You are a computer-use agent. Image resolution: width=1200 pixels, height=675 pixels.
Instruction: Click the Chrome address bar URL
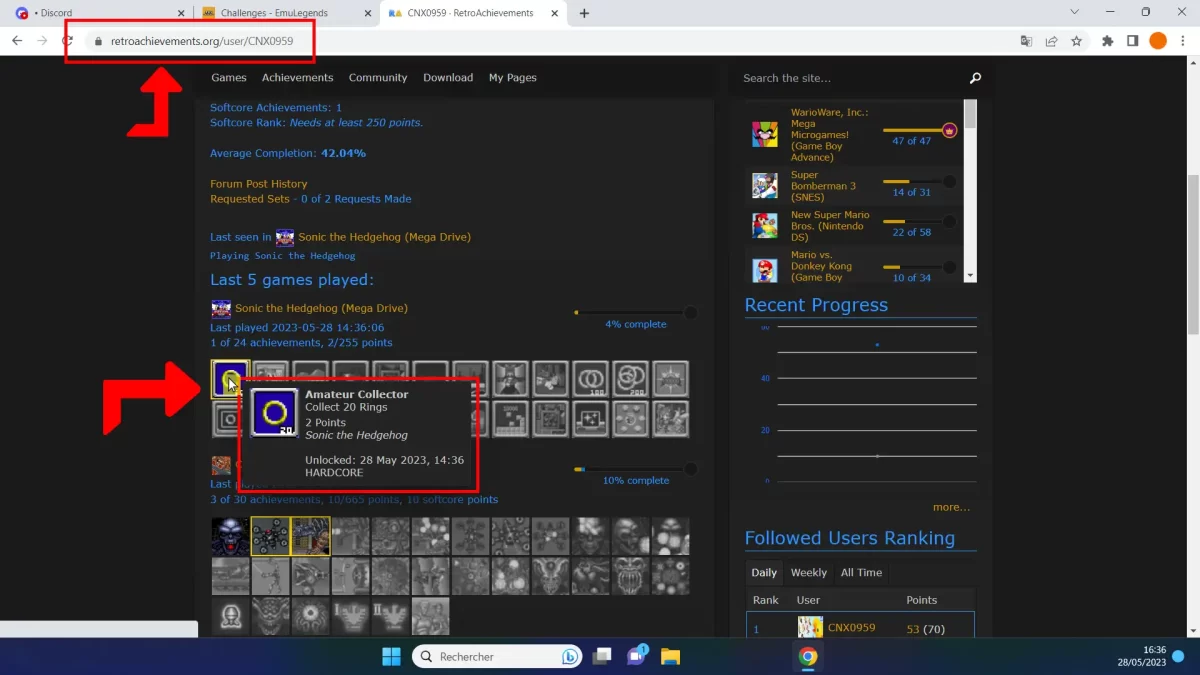click(x=202, y=41)
